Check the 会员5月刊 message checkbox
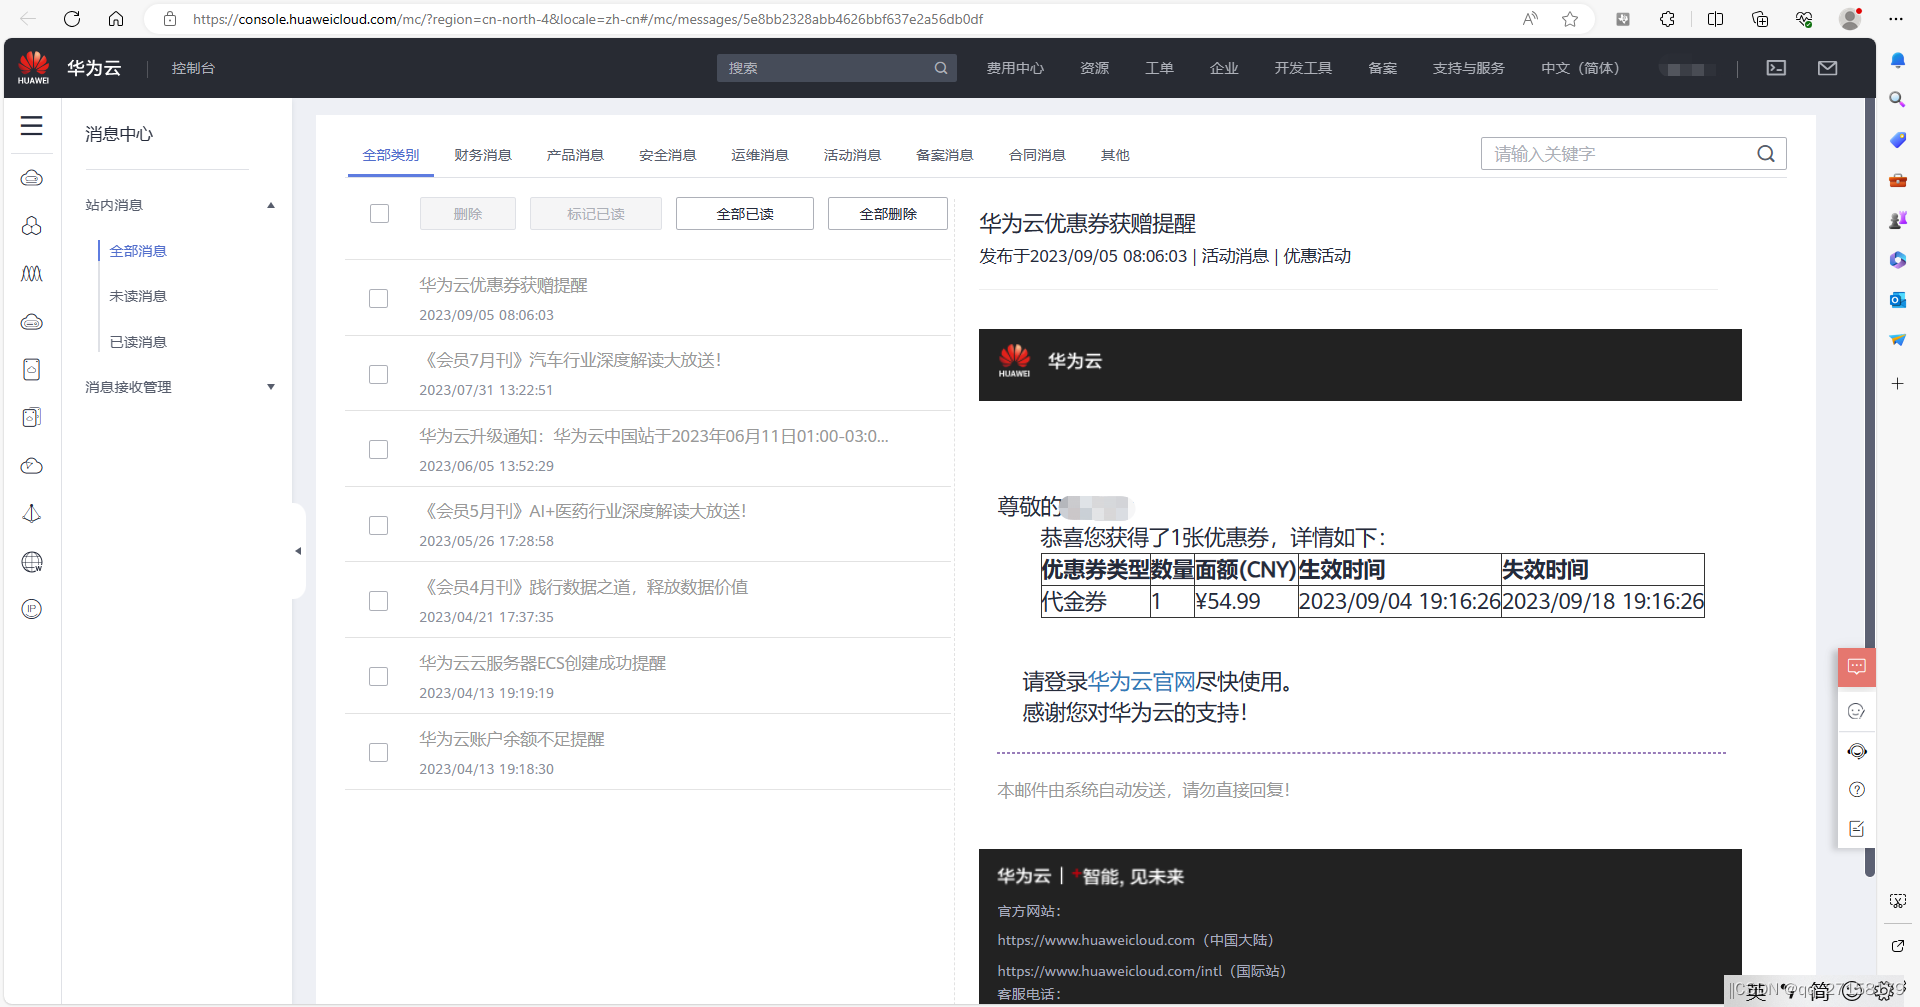 click(378, 525)
